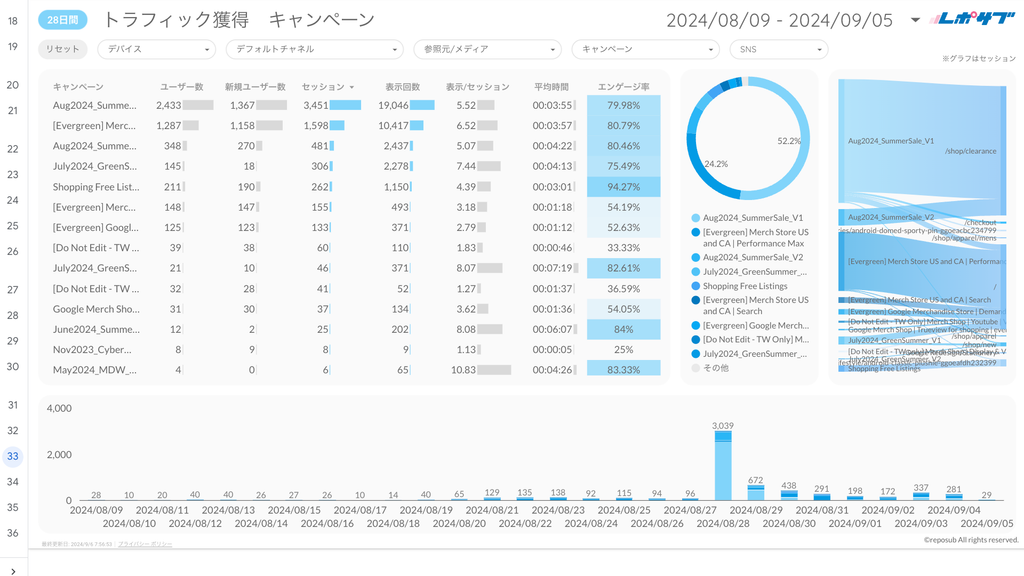
Task: Expand the 参照元/メディア filter
Action: 488,48
